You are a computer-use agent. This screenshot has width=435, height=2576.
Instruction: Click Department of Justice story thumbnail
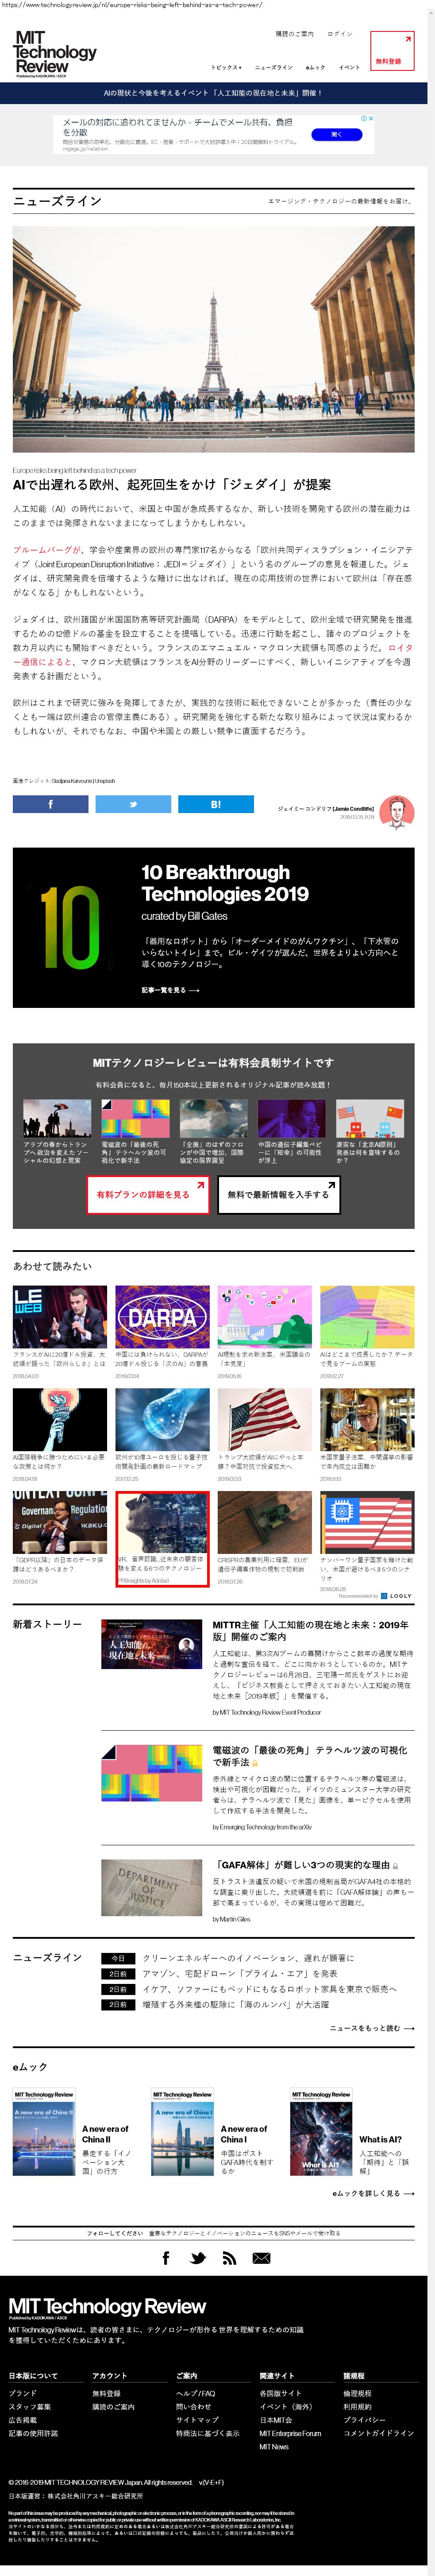tap(152, 1887)
